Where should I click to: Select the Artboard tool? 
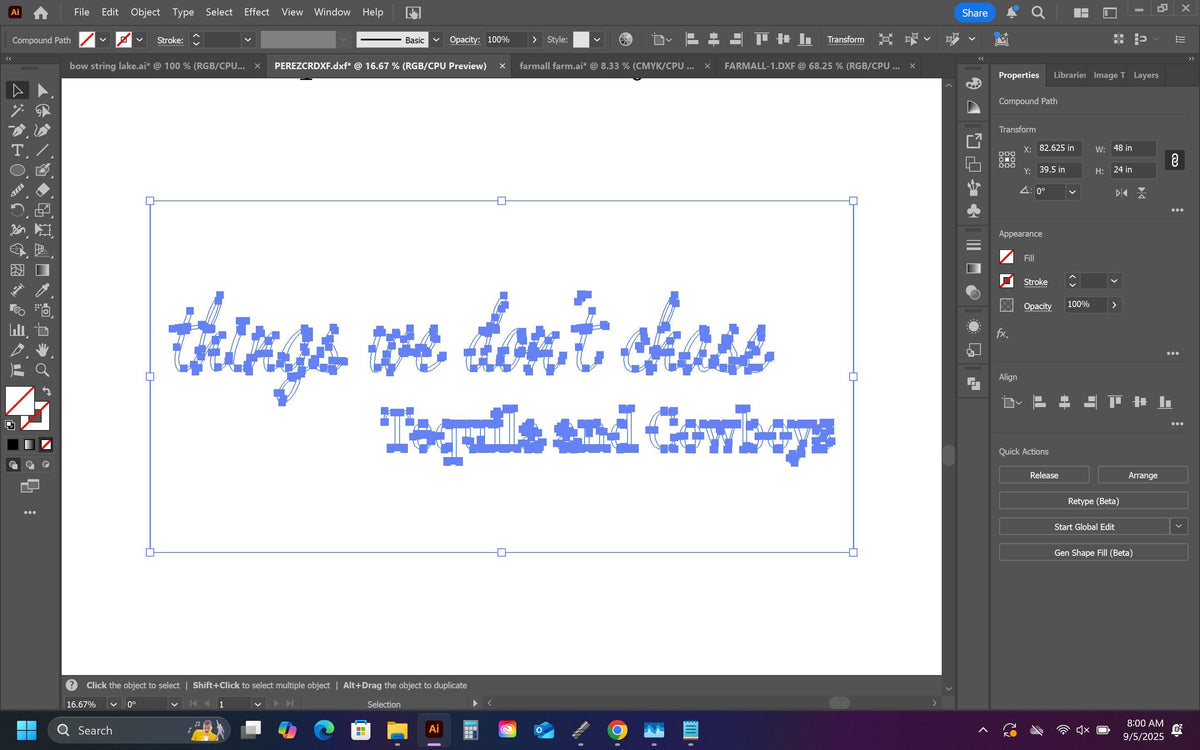(x=43, y=330)
